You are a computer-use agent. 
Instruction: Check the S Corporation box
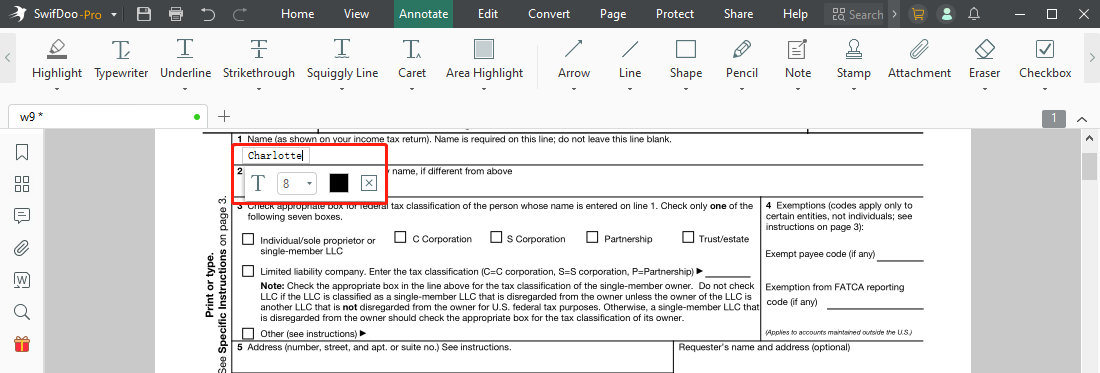point(497,237)
